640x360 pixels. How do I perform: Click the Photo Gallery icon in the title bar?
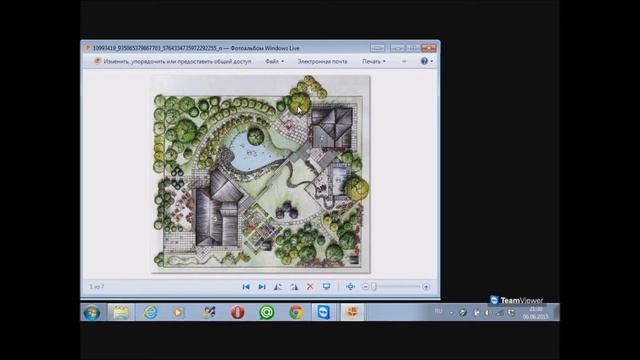coord(87,48)
